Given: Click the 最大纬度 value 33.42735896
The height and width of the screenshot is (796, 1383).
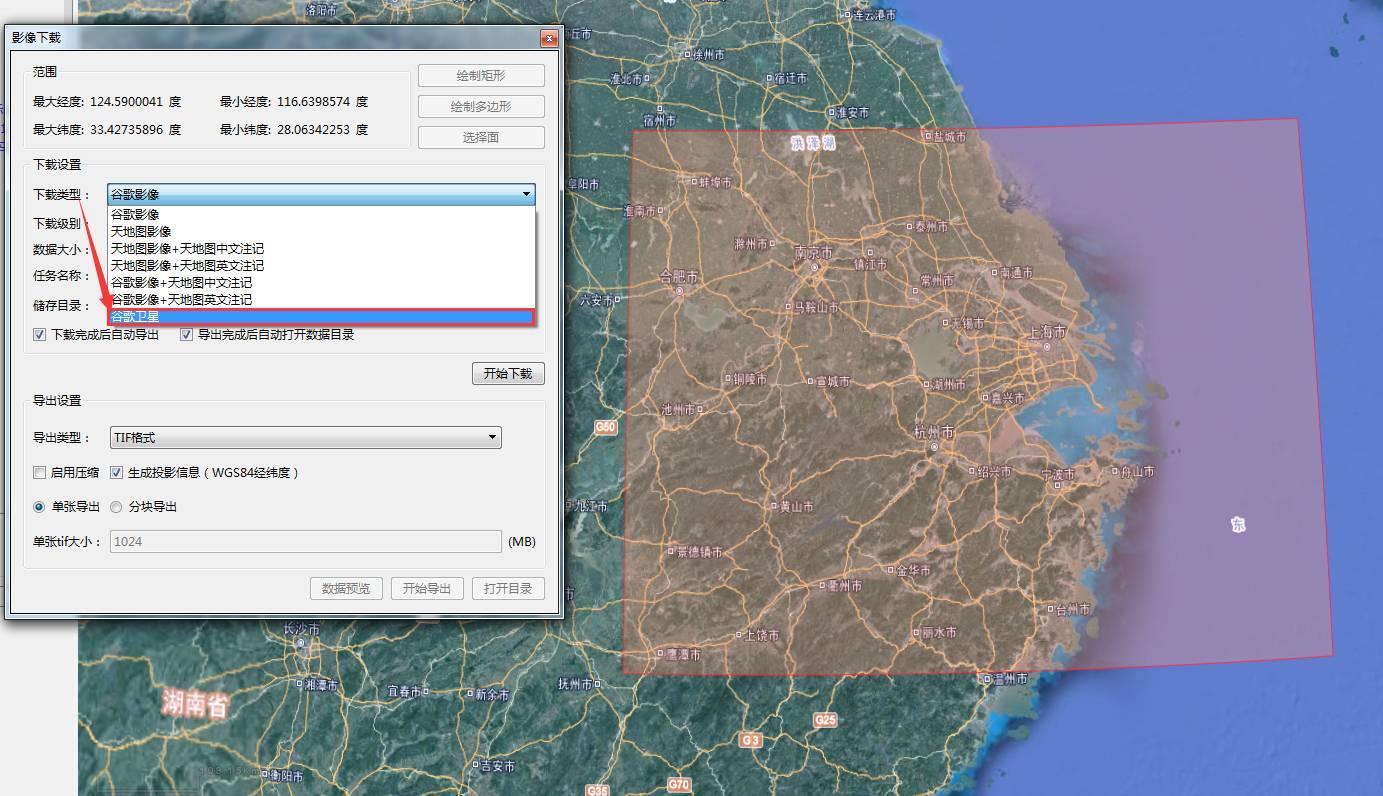Looking at the screenshot, I should pyautogui.click(x=126, y=130).
